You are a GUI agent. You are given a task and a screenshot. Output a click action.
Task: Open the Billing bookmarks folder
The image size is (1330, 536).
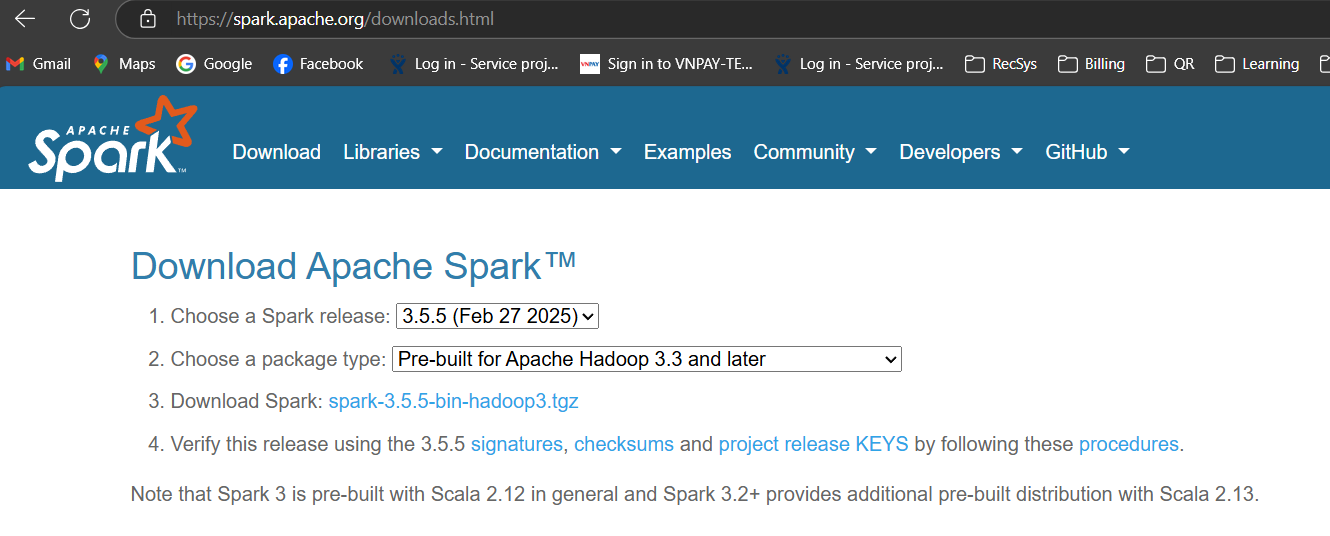pyautogui.click(x=1091, y=64)
